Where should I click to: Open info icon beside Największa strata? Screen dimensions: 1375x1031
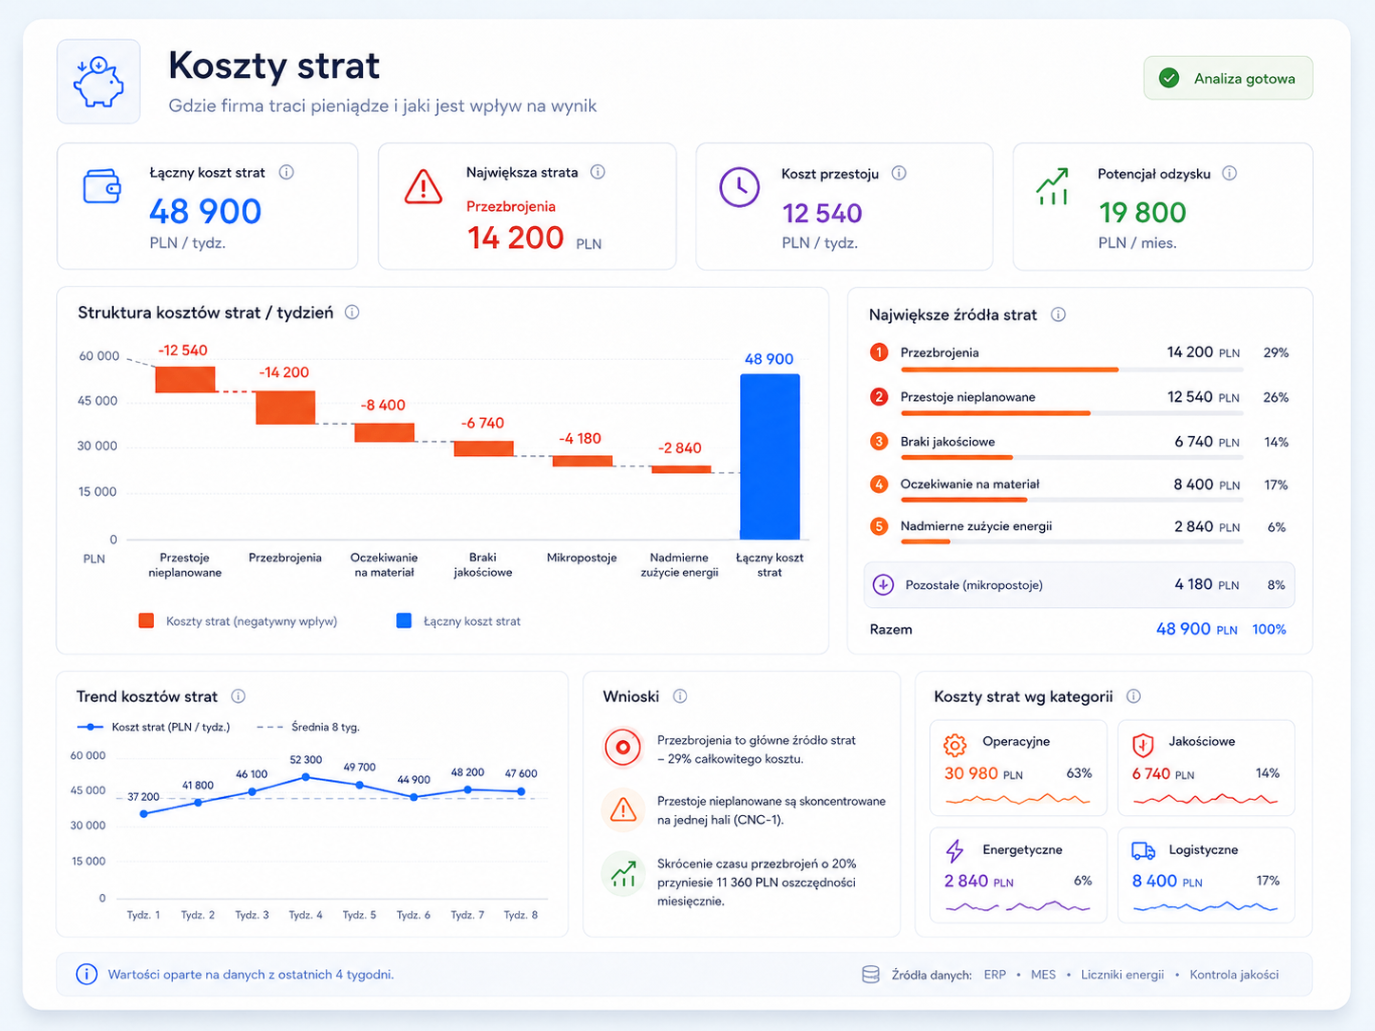tap(598, 172)
